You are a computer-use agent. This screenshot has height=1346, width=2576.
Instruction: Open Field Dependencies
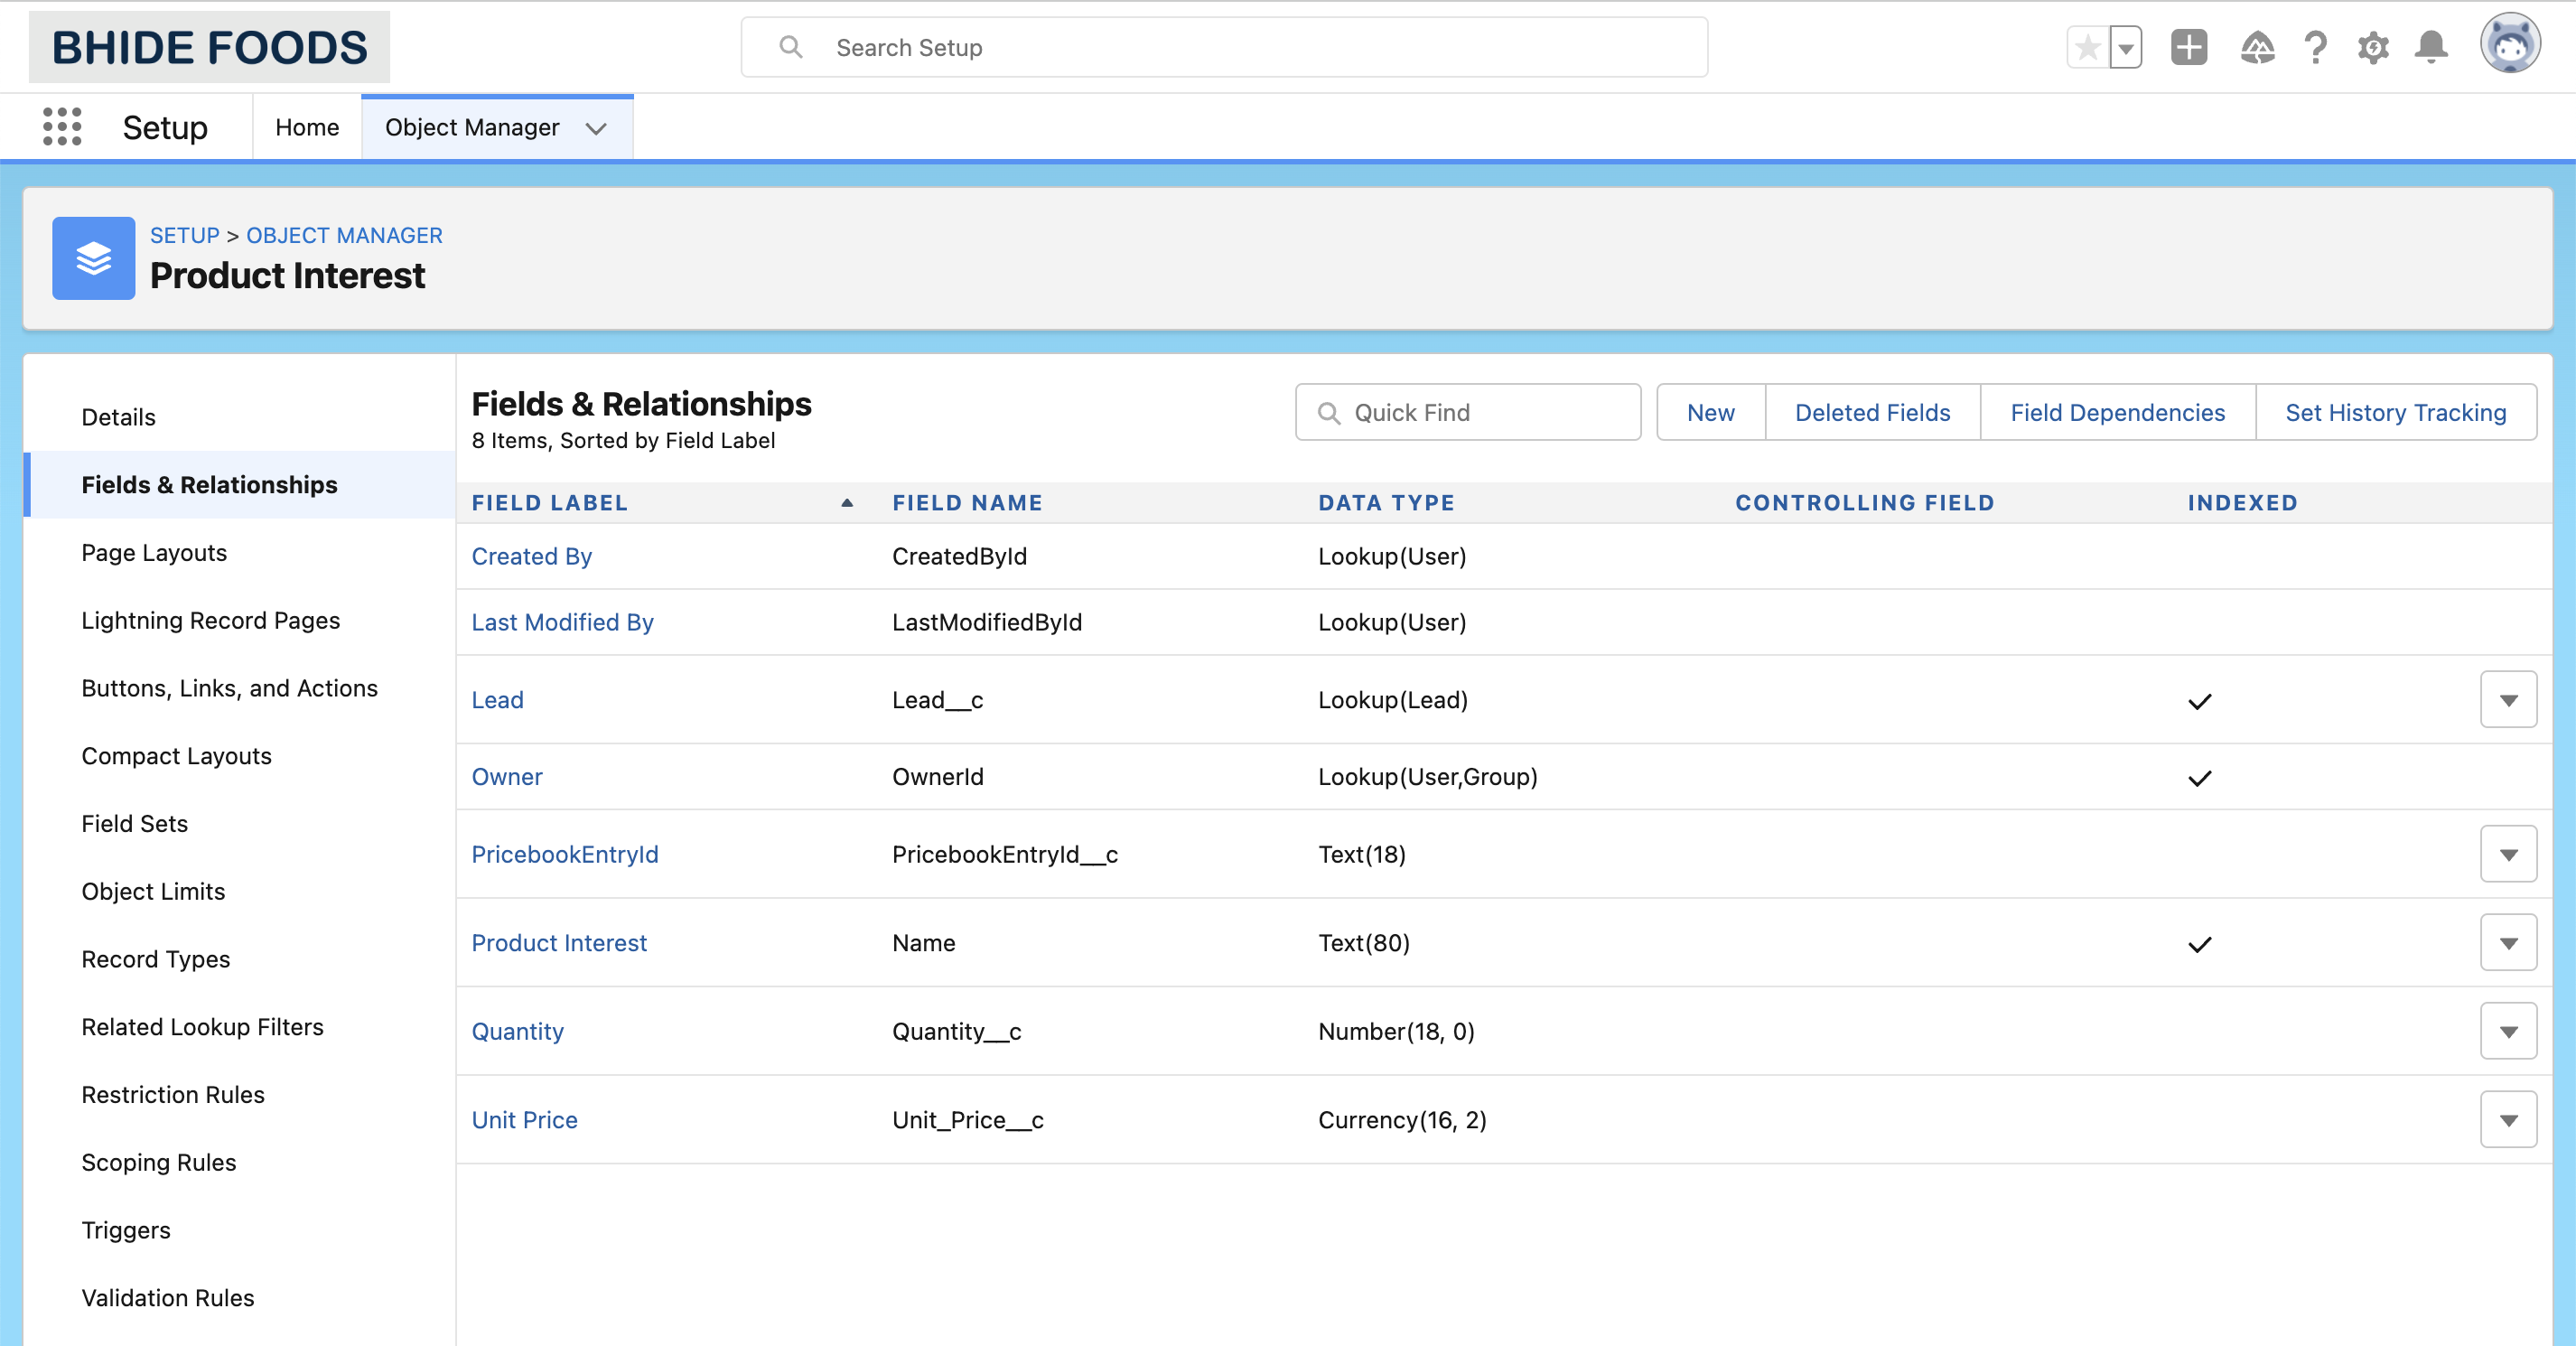pyautogui.click(x=2117, y=412)
